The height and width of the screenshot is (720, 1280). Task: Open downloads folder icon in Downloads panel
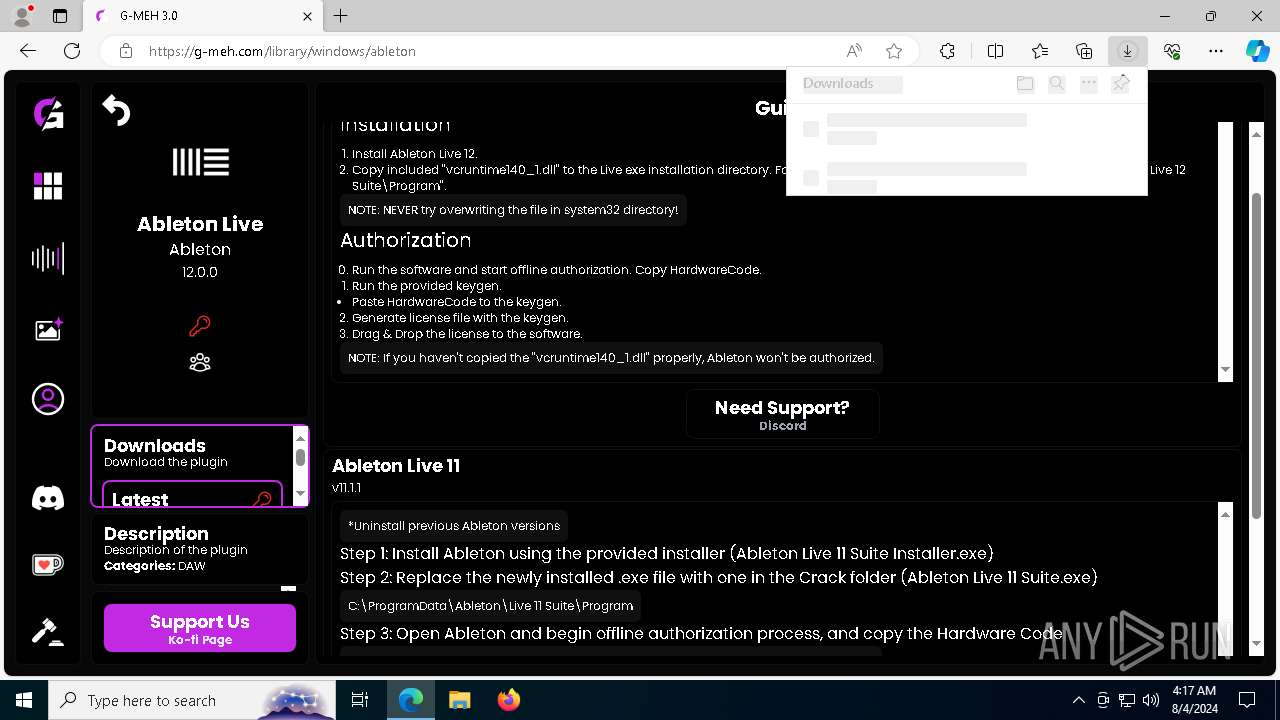point(1025,84)
